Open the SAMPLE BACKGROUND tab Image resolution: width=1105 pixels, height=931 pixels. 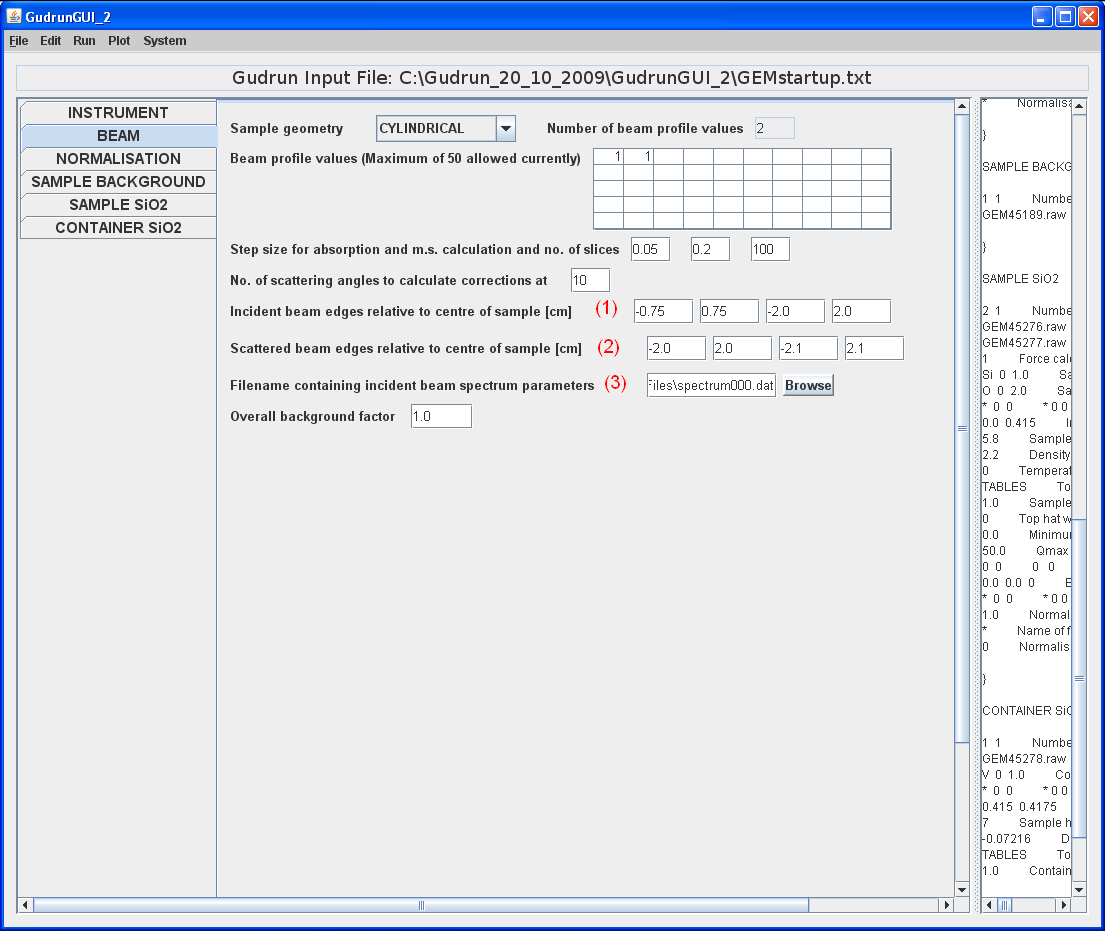point(118,182)
